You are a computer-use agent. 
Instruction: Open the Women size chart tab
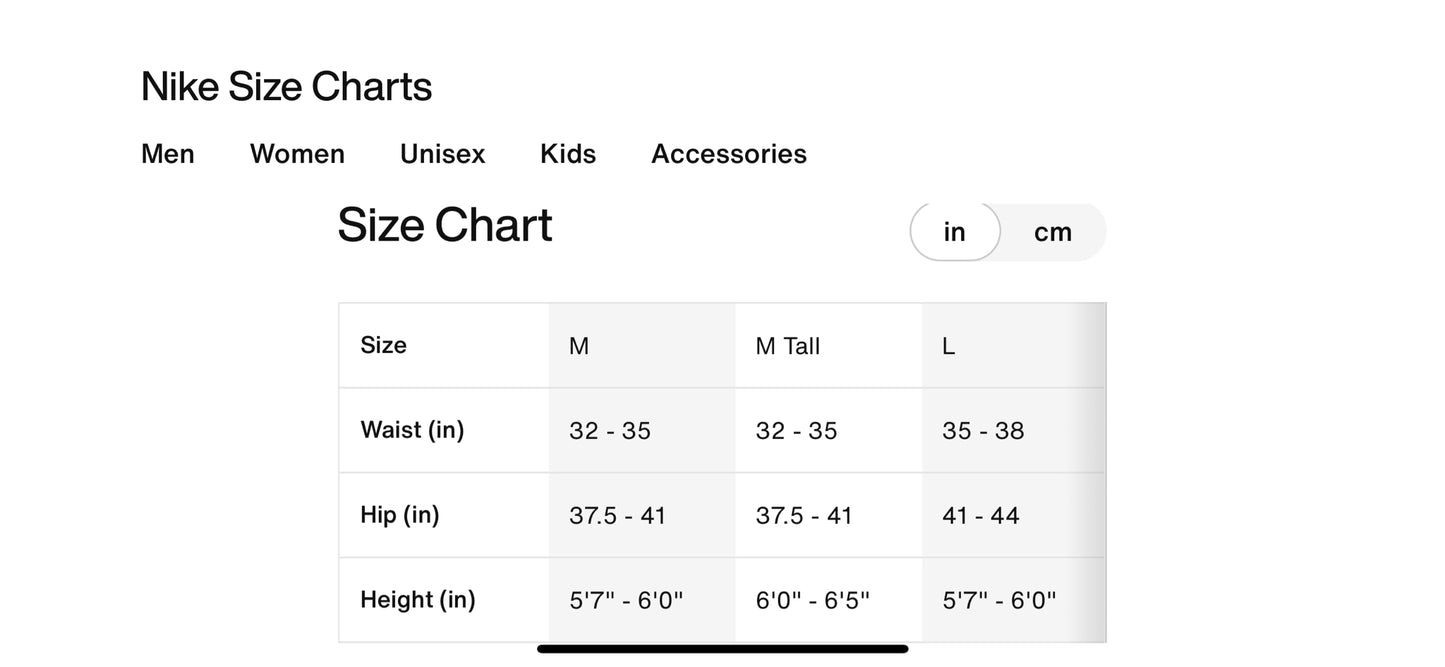[297, 154]
